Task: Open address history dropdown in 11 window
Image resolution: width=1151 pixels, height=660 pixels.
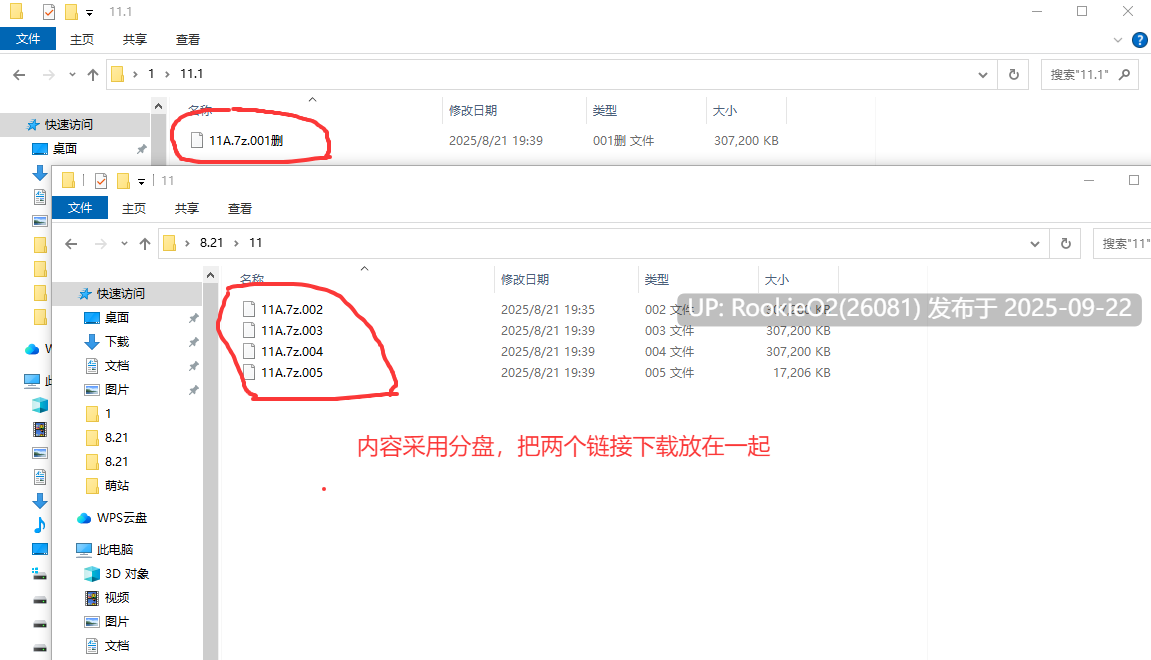Action: click(1035, 243)
